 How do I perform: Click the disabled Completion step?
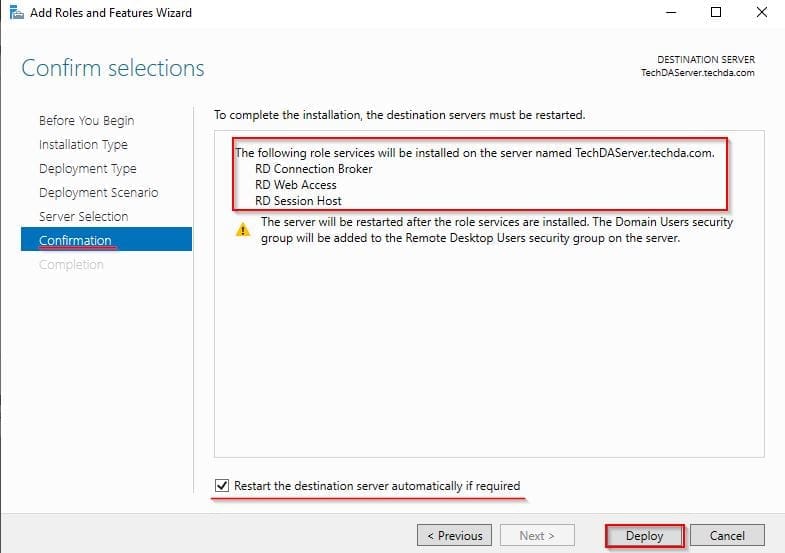coord(71,265)
